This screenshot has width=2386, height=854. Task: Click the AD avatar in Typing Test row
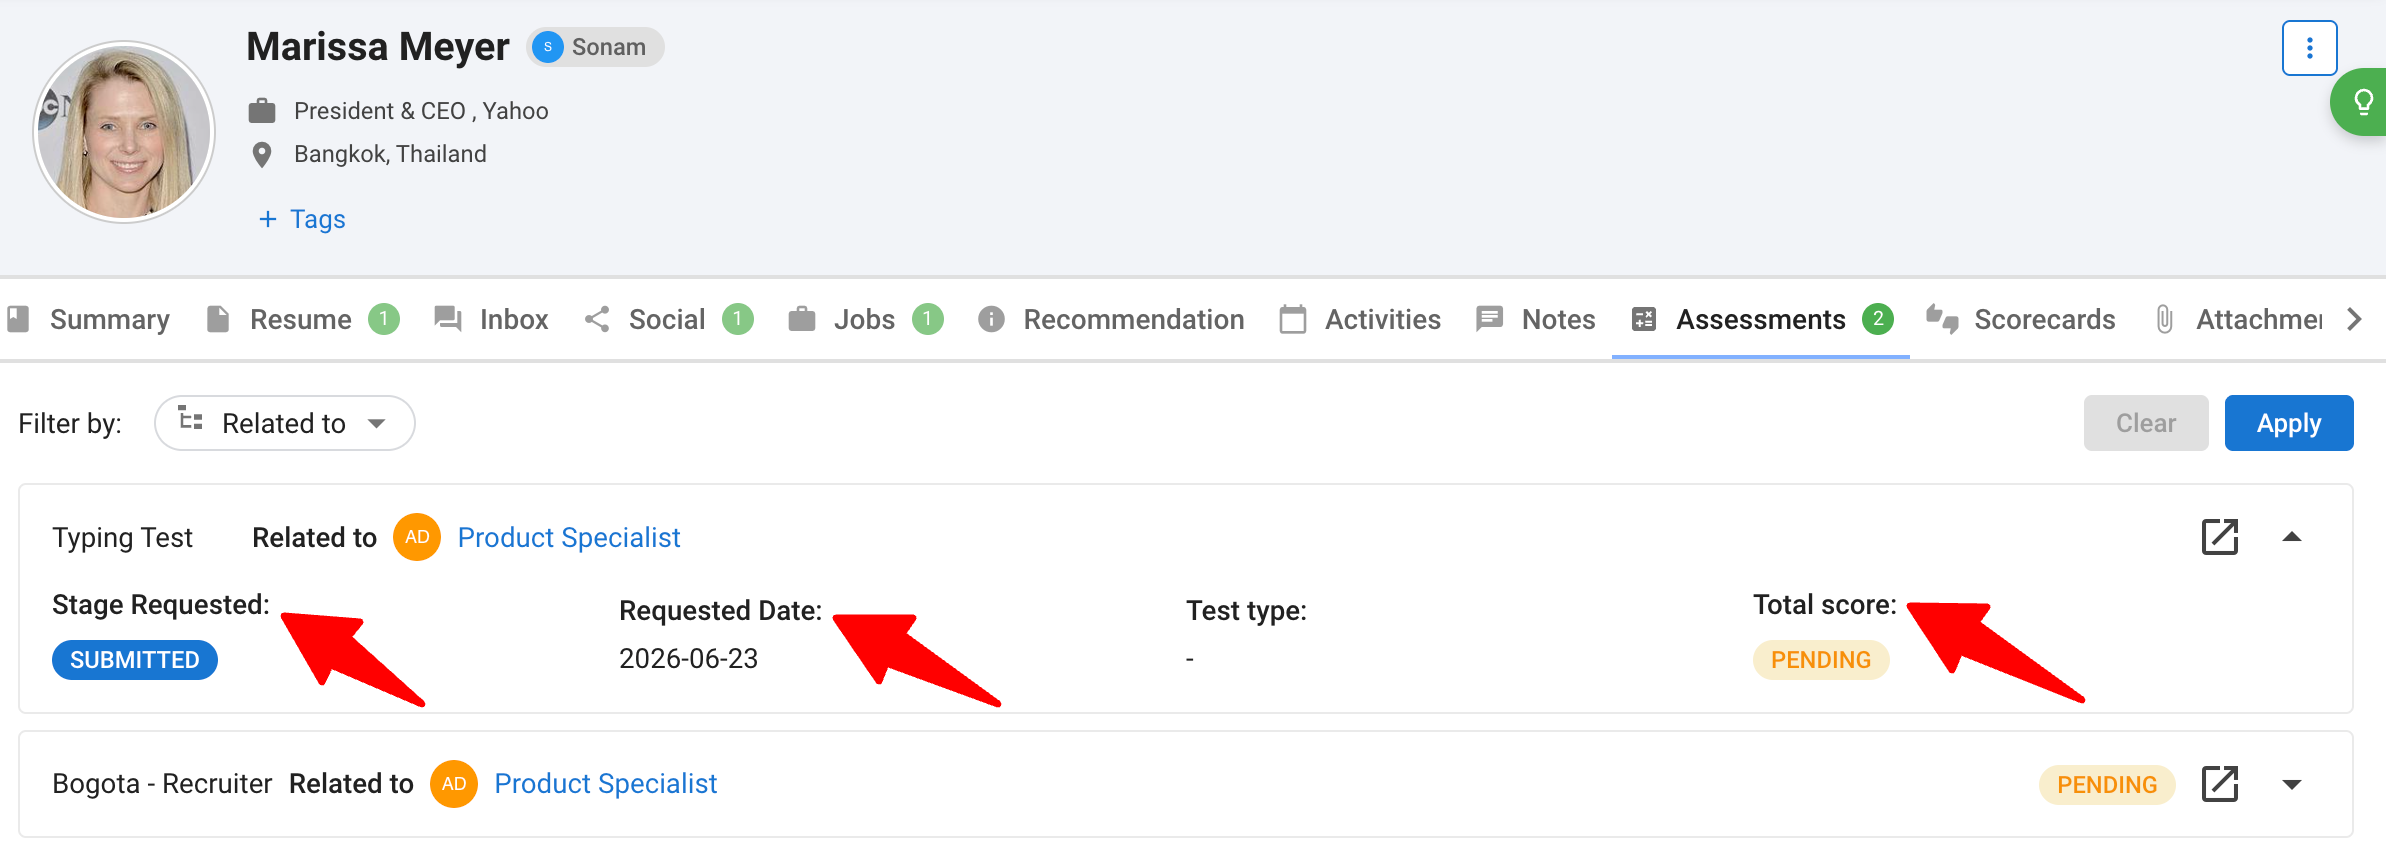pyautogui.click(x=417, y=537)
